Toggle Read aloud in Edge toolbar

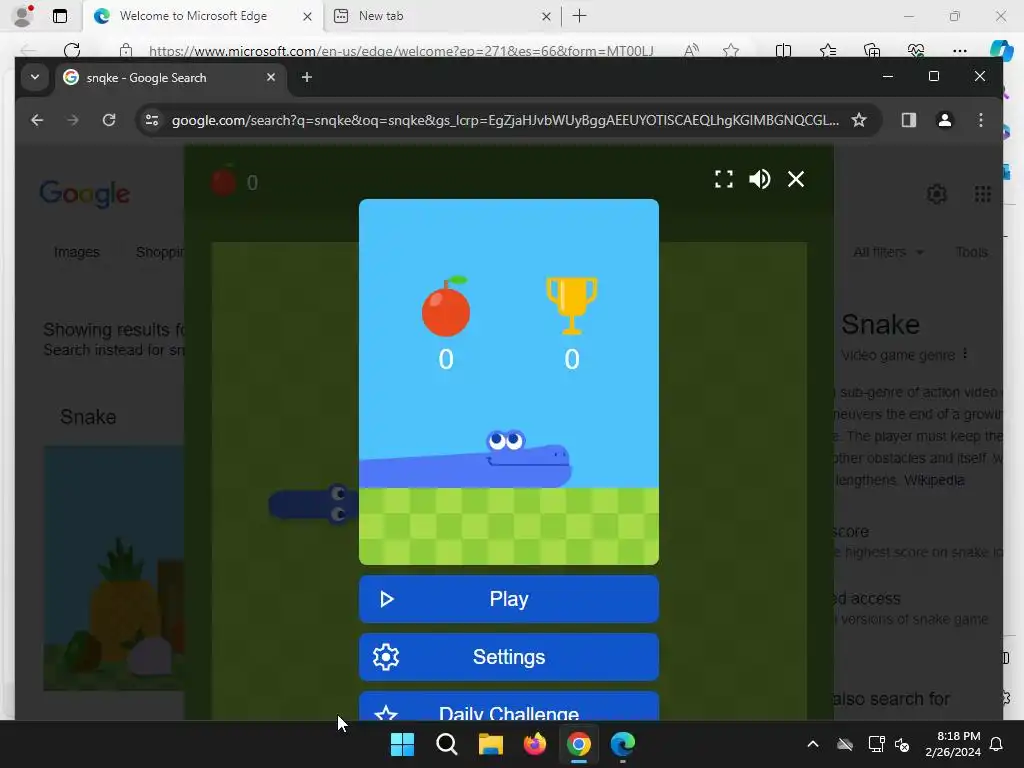[691, 50]
